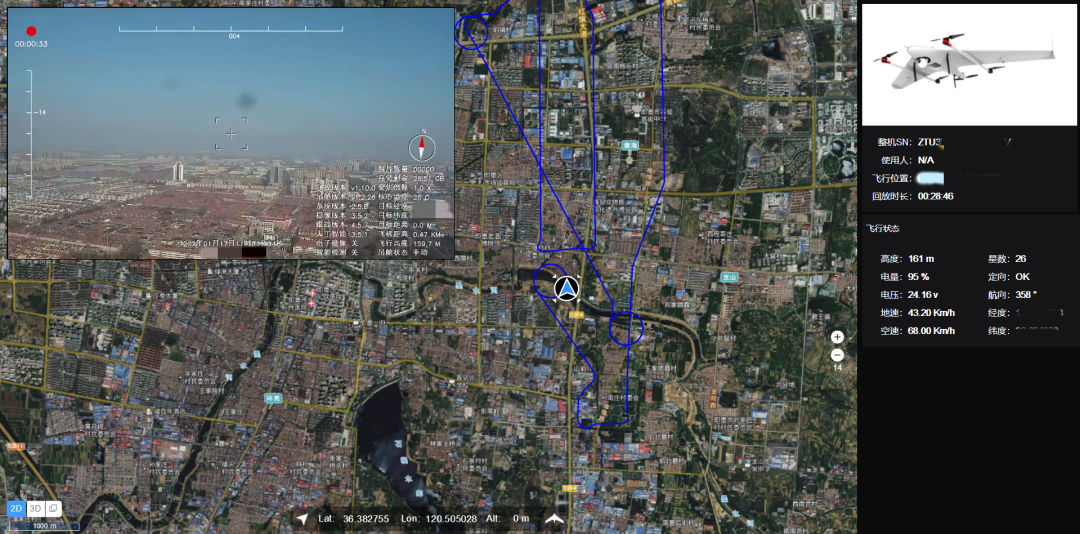Toggle the split map view button
The image size is (1080, 534).
pos(53,508)
